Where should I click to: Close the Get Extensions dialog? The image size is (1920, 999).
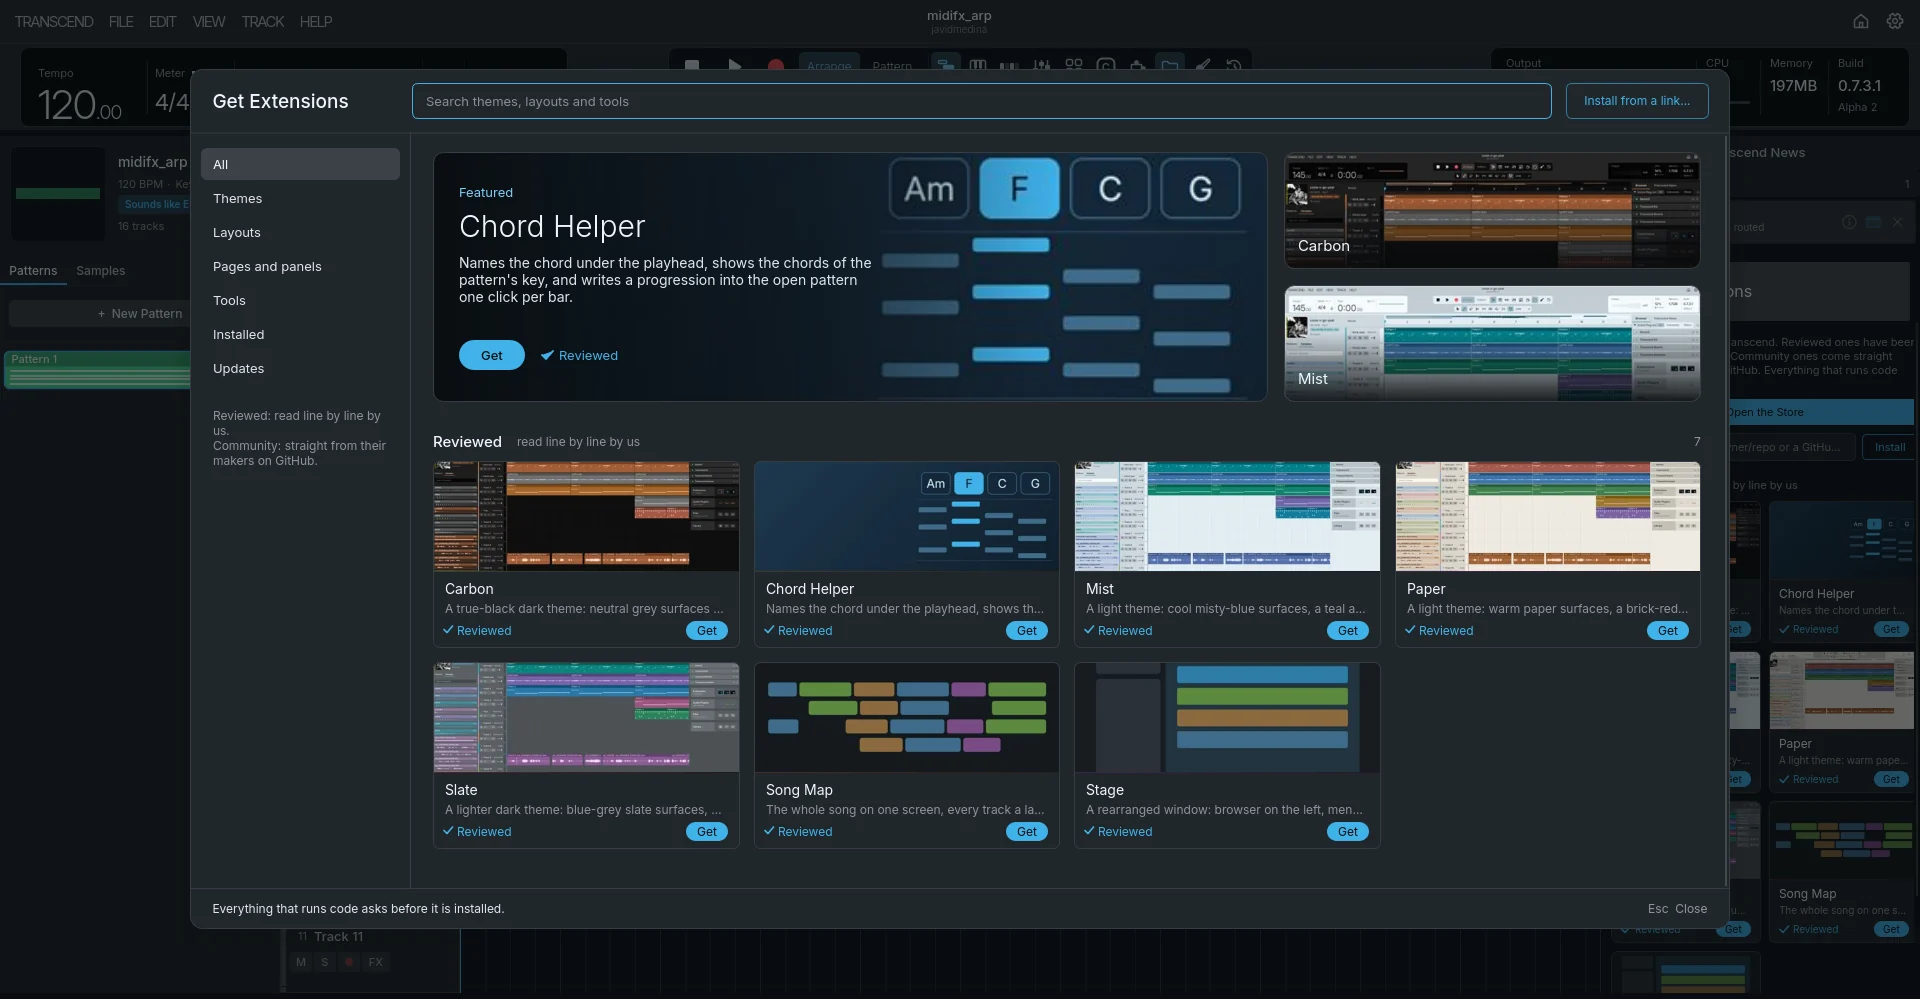1678,909
